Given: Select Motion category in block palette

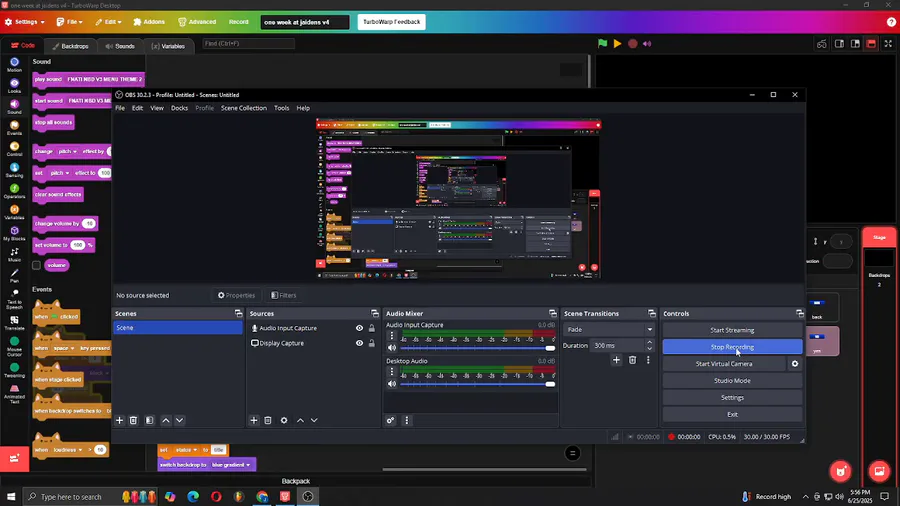Looking at the screenshot, I should [14, 64].
